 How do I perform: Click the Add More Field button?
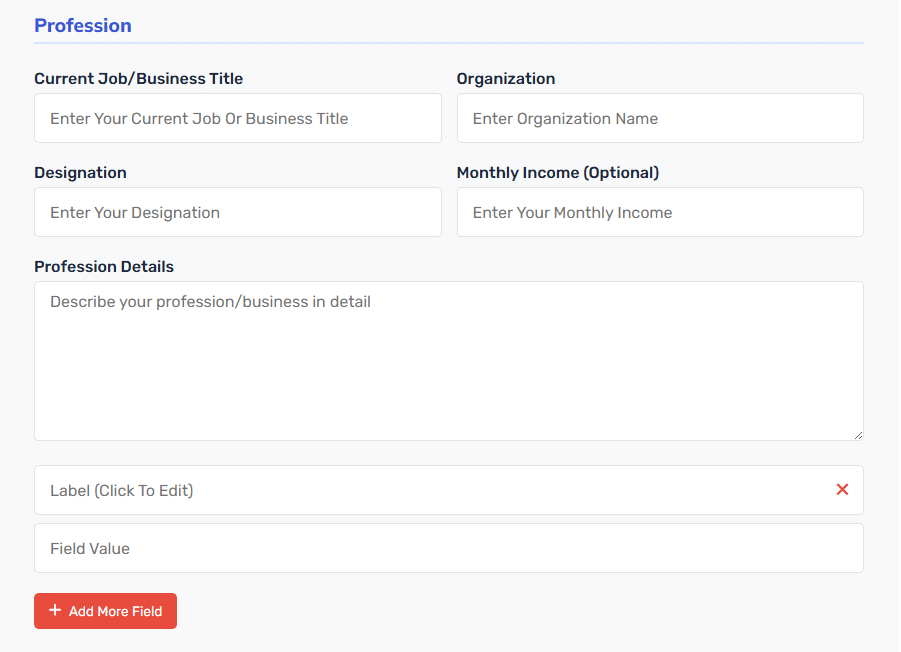(105, 611)
